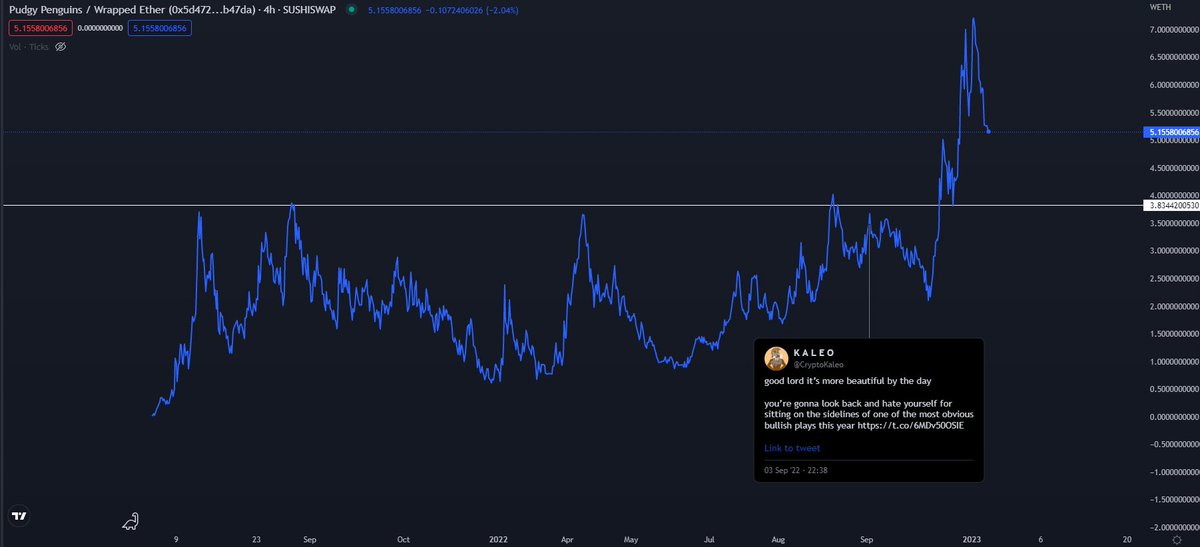Click the '2023' time axis label
The image size is (1200, 547).
point(971,539)
